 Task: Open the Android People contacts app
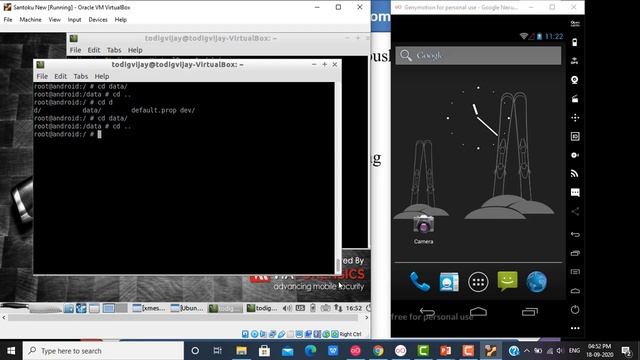click(x=449, y=282)
